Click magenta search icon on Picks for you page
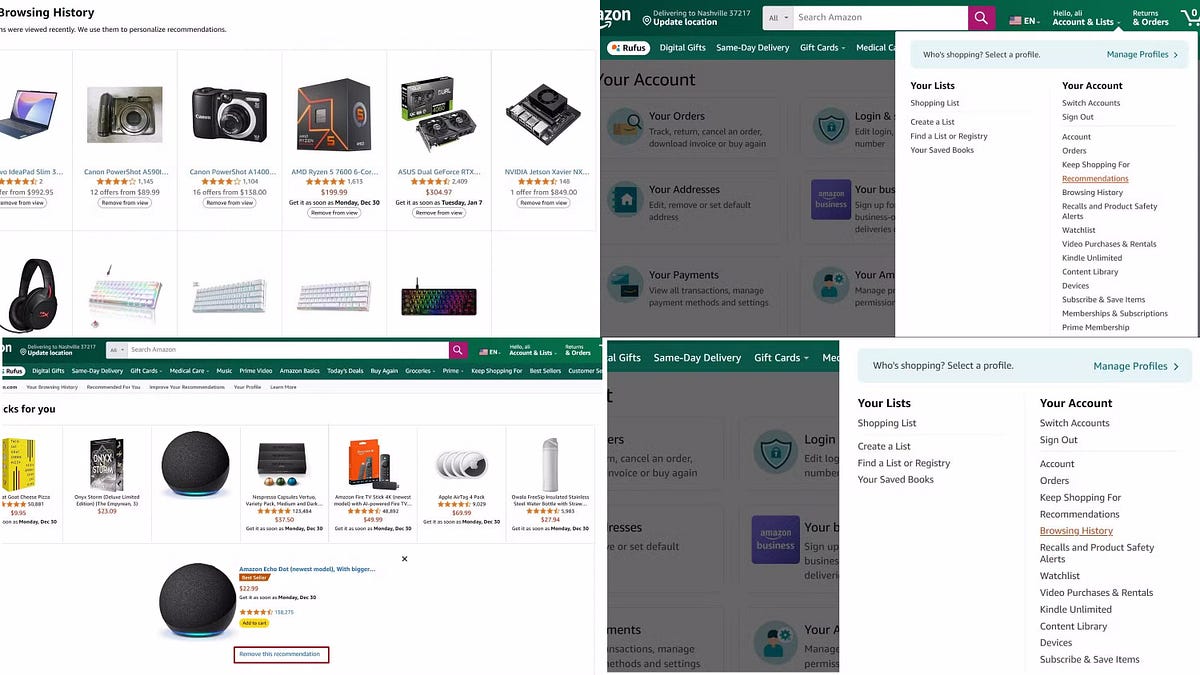The width and height of the screenshot is (1200, 675). click(x=458, y=350)
